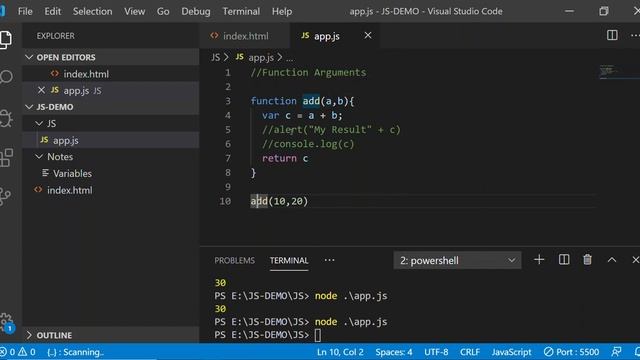Viewport: 640px width, 360px height.
Task: Open the panel overflow ellipsis menu
Action: tap(329, 260)
